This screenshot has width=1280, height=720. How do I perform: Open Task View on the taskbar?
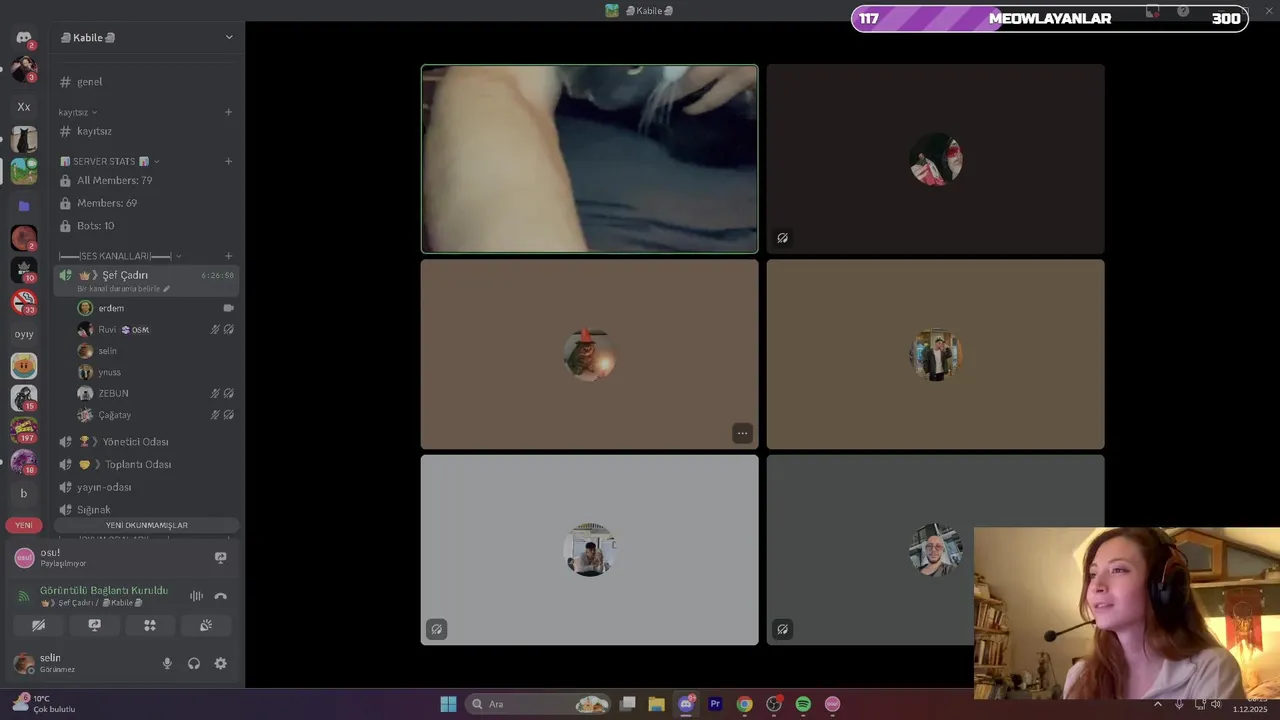pyautogui.click(x=627, y=704)
